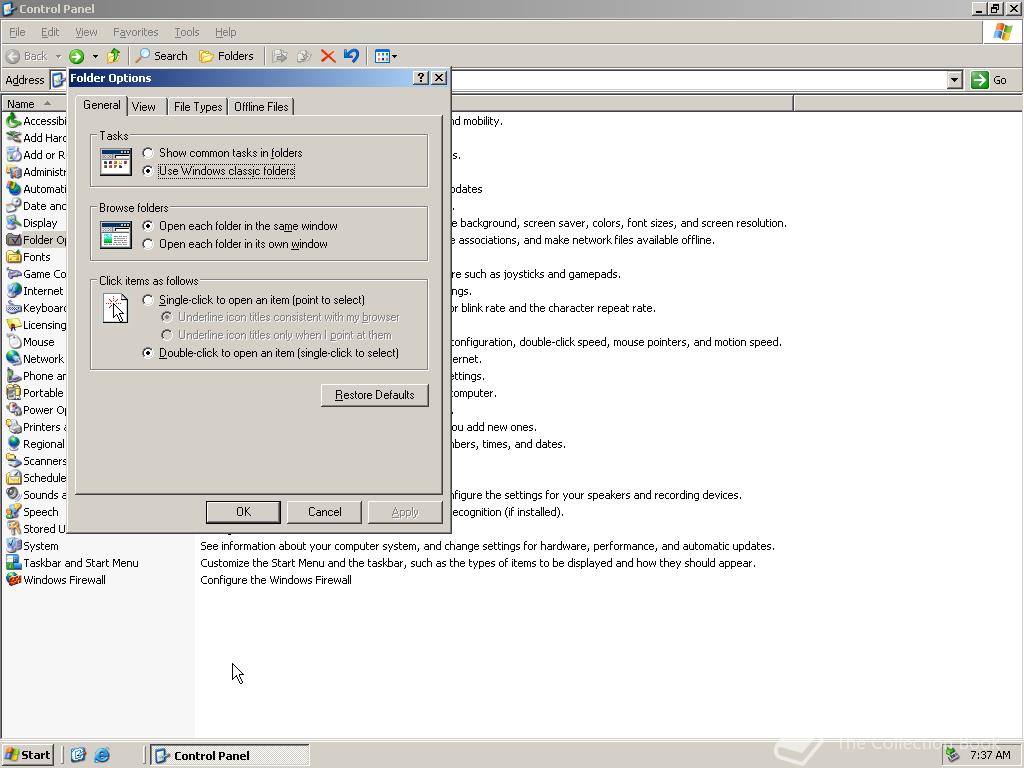Click the green Forward arrow icon

coord(76,56)
